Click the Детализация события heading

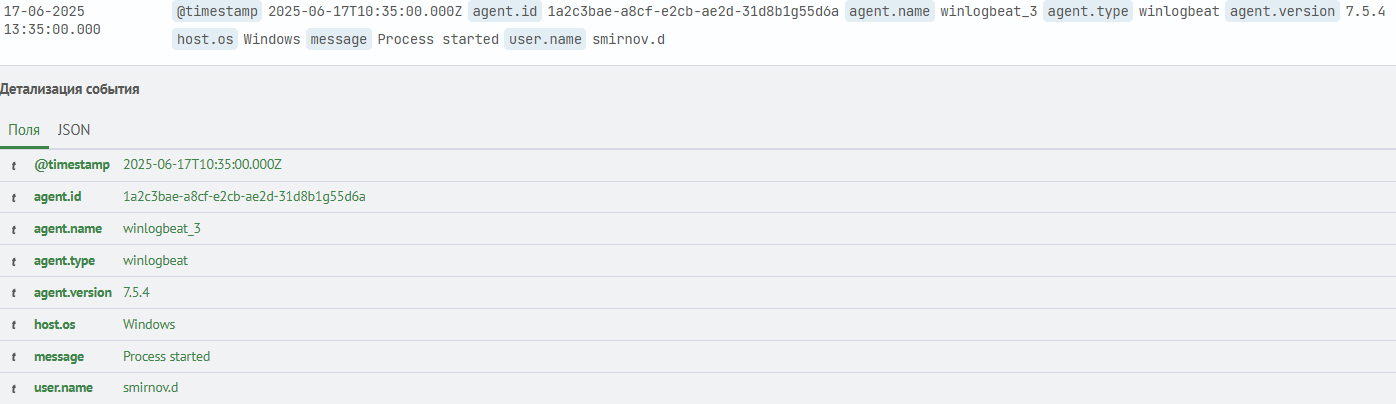tap(69, 90)
